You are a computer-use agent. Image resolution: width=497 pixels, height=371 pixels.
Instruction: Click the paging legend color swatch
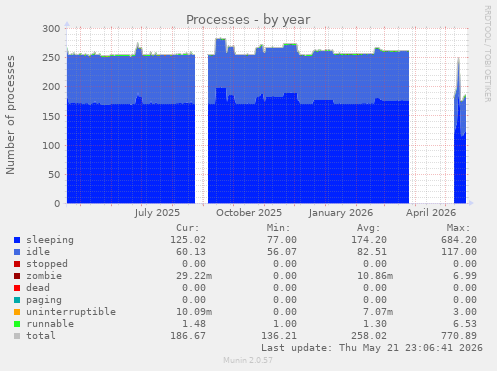pos(17,300)
